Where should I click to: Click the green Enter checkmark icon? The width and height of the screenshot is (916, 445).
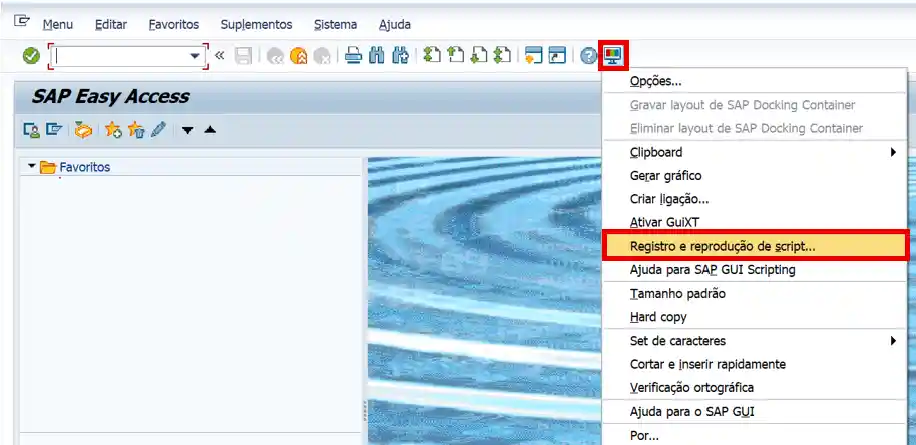[x=31, y=56]
